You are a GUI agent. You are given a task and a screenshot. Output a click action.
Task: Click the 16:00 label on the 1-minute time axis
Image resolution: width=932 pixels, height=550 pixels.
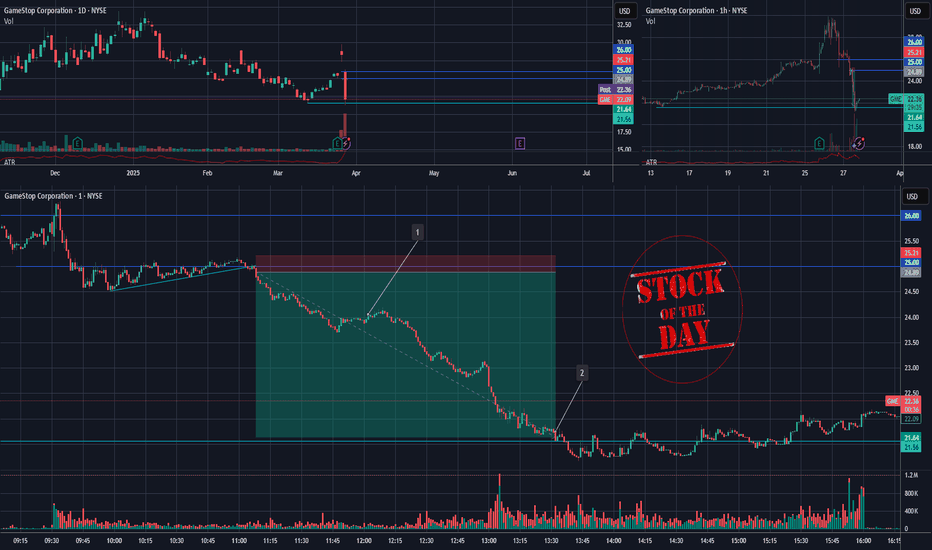tap(863, 540)
